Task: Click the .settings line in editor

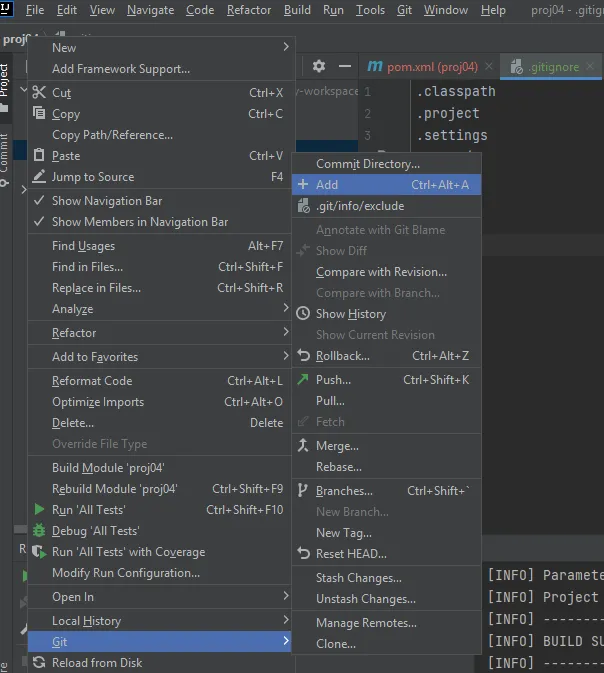Action: [452, 135]
